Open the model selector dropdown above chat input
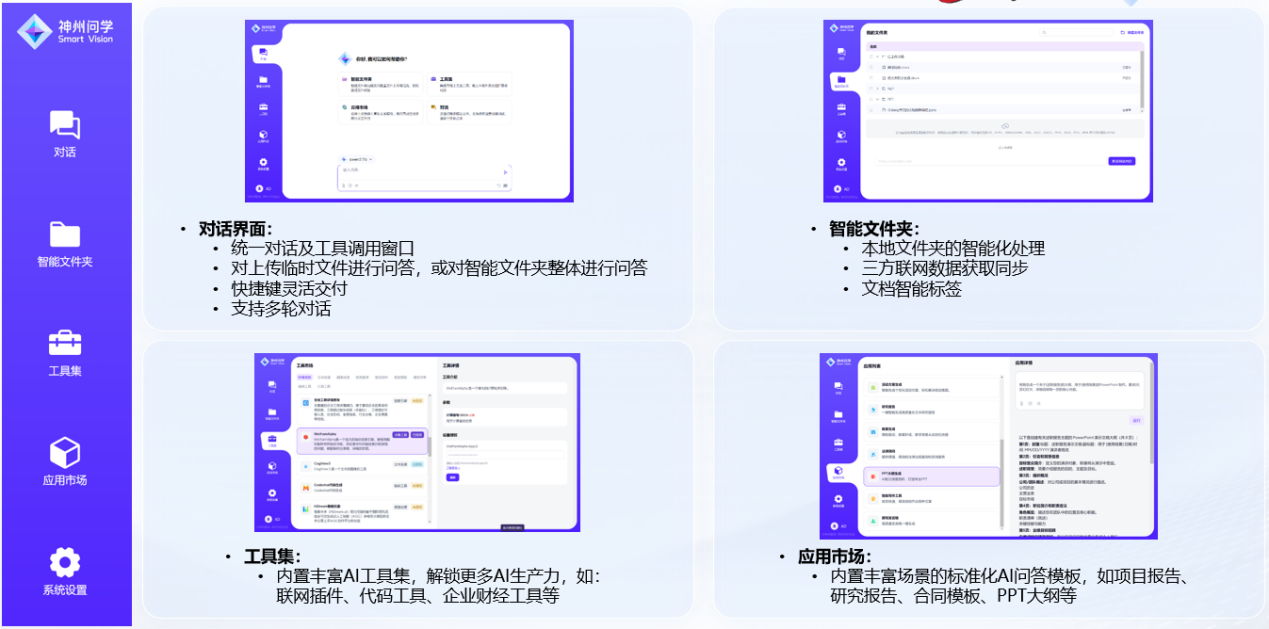This screenshot has height=629, width=1269. click(357, 160)
